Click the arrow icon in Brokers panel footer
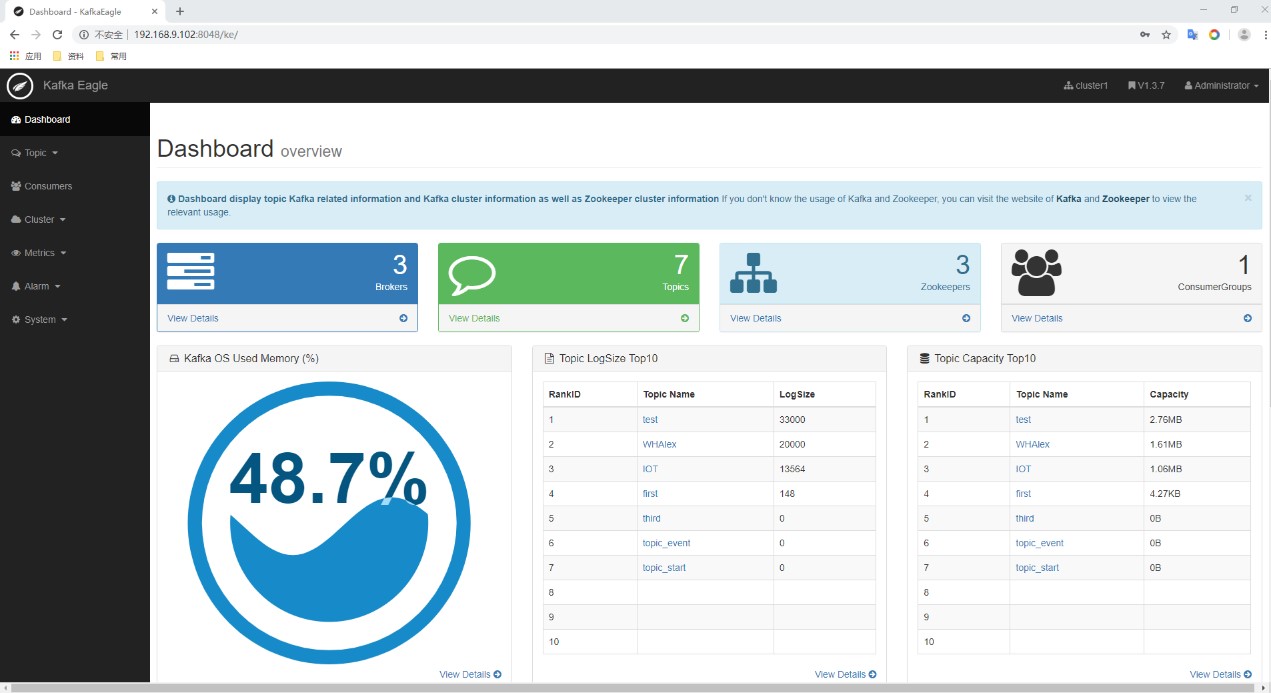The height and width of the screenshot is (693, 1271). (403, 318)
